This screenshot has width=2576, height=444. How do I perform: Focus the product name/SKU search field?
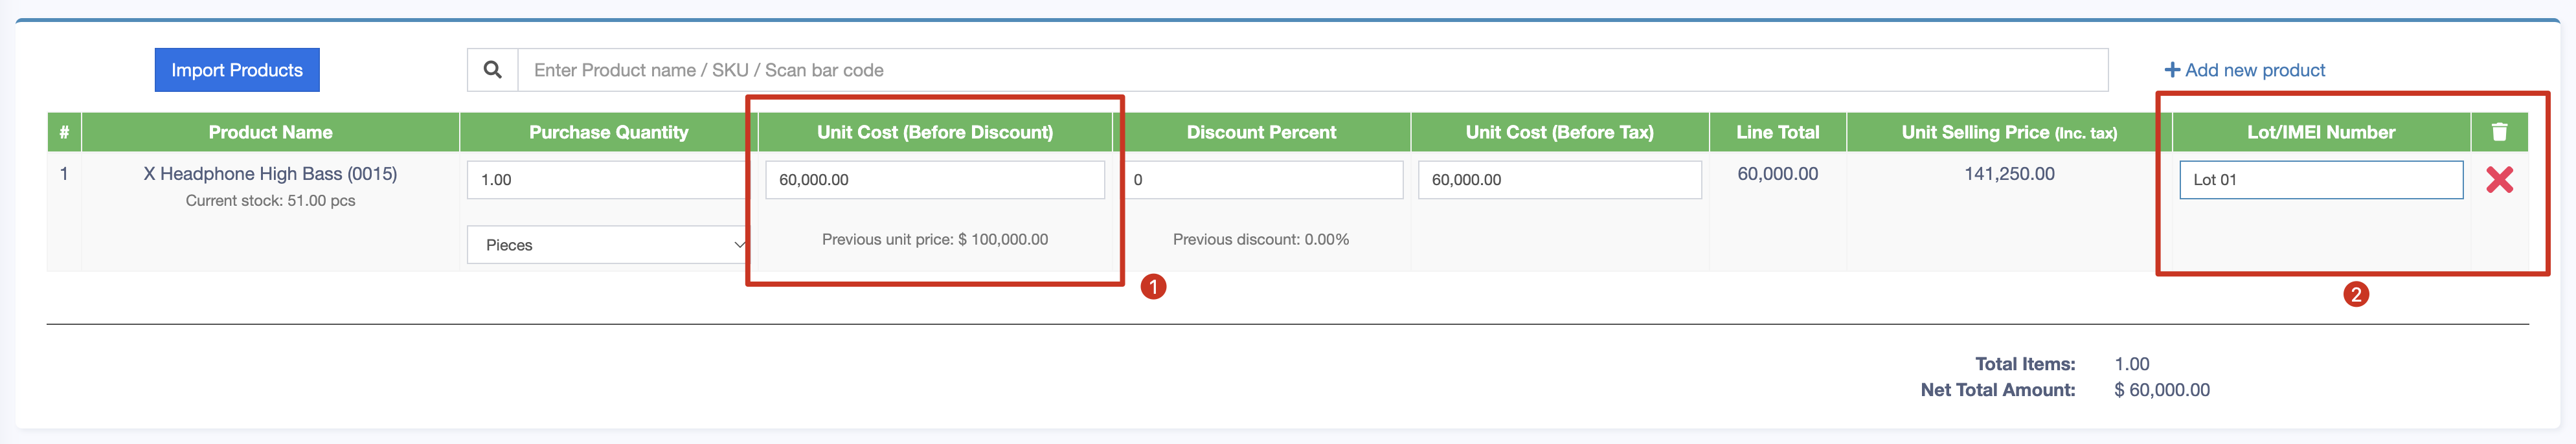click(x=1310, y=70)
